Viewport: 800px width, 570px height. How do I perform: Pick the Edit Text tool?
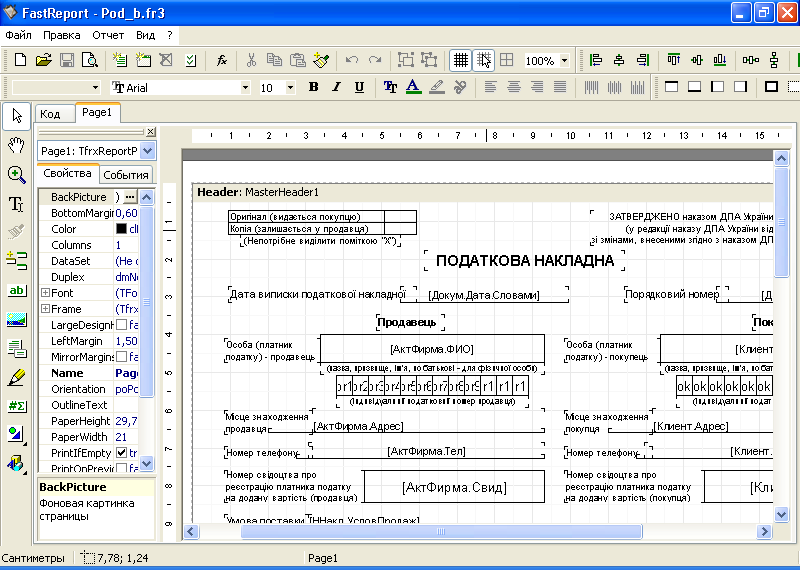pos(16,204)
